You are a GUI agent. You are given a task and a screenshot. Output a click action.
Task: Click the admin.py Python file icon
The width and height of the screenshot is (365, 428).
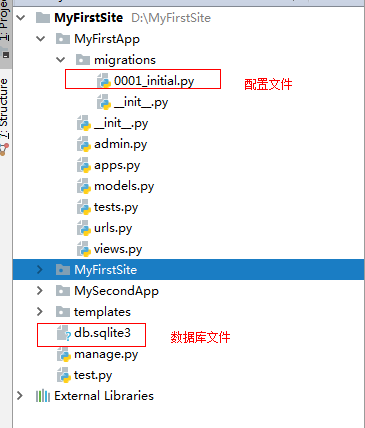[x=84, y=144]
